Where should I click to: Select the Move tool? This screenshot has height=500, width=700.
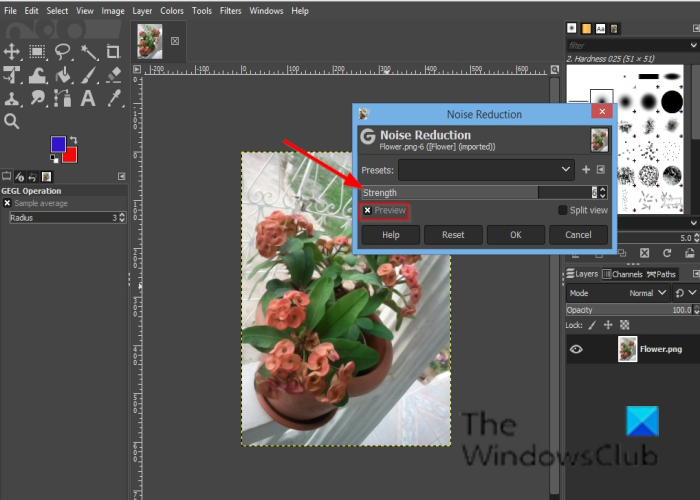click(12, 51)
